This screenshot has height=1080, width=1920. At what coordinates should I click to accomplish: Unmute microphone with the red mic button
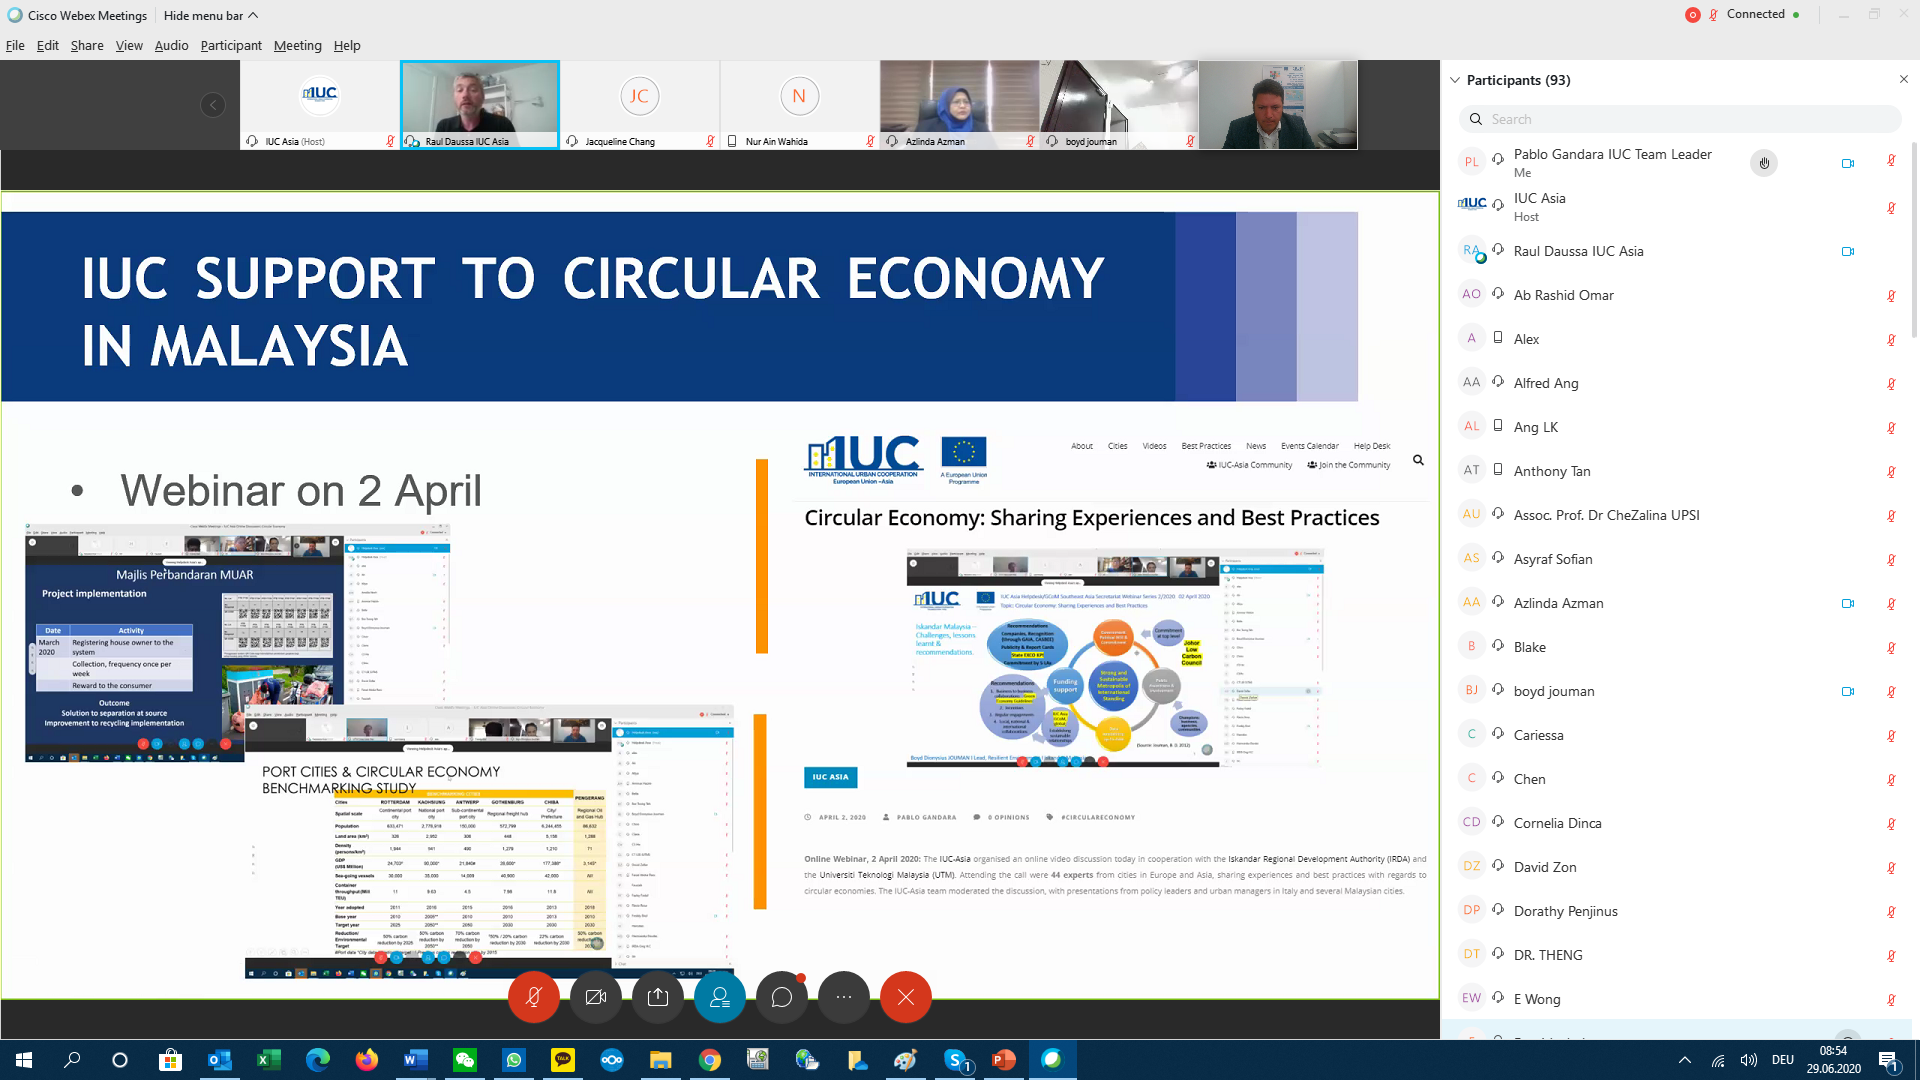pos(533,997)
